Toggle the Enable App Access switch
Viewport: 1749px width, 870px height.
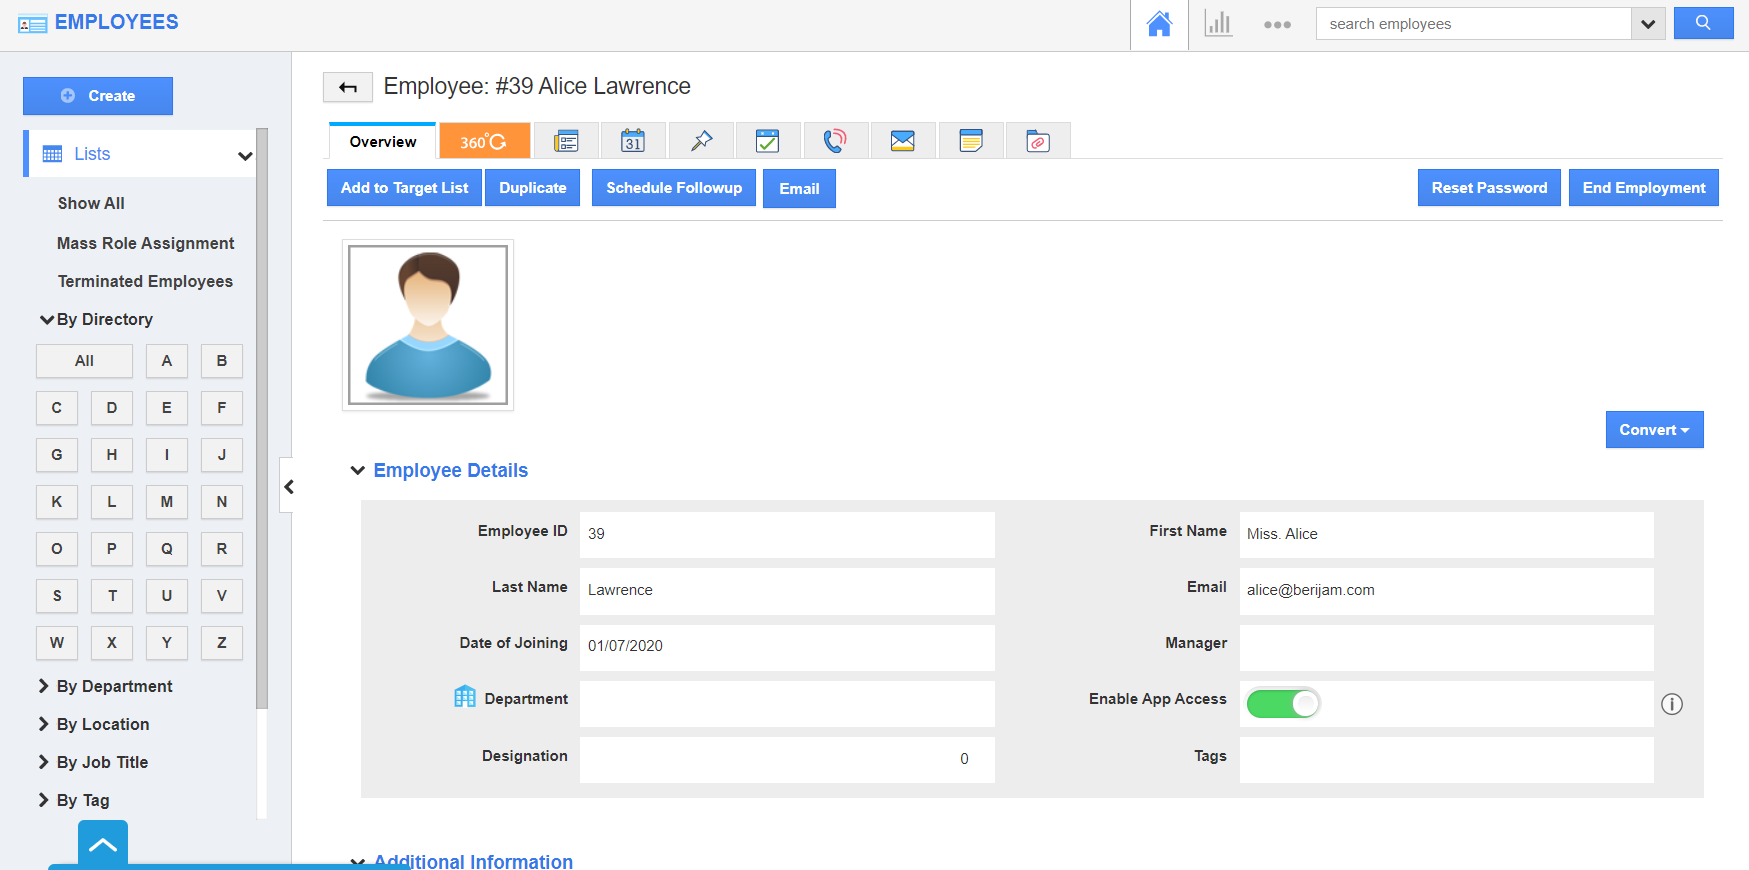click(x=1283, y=704)
